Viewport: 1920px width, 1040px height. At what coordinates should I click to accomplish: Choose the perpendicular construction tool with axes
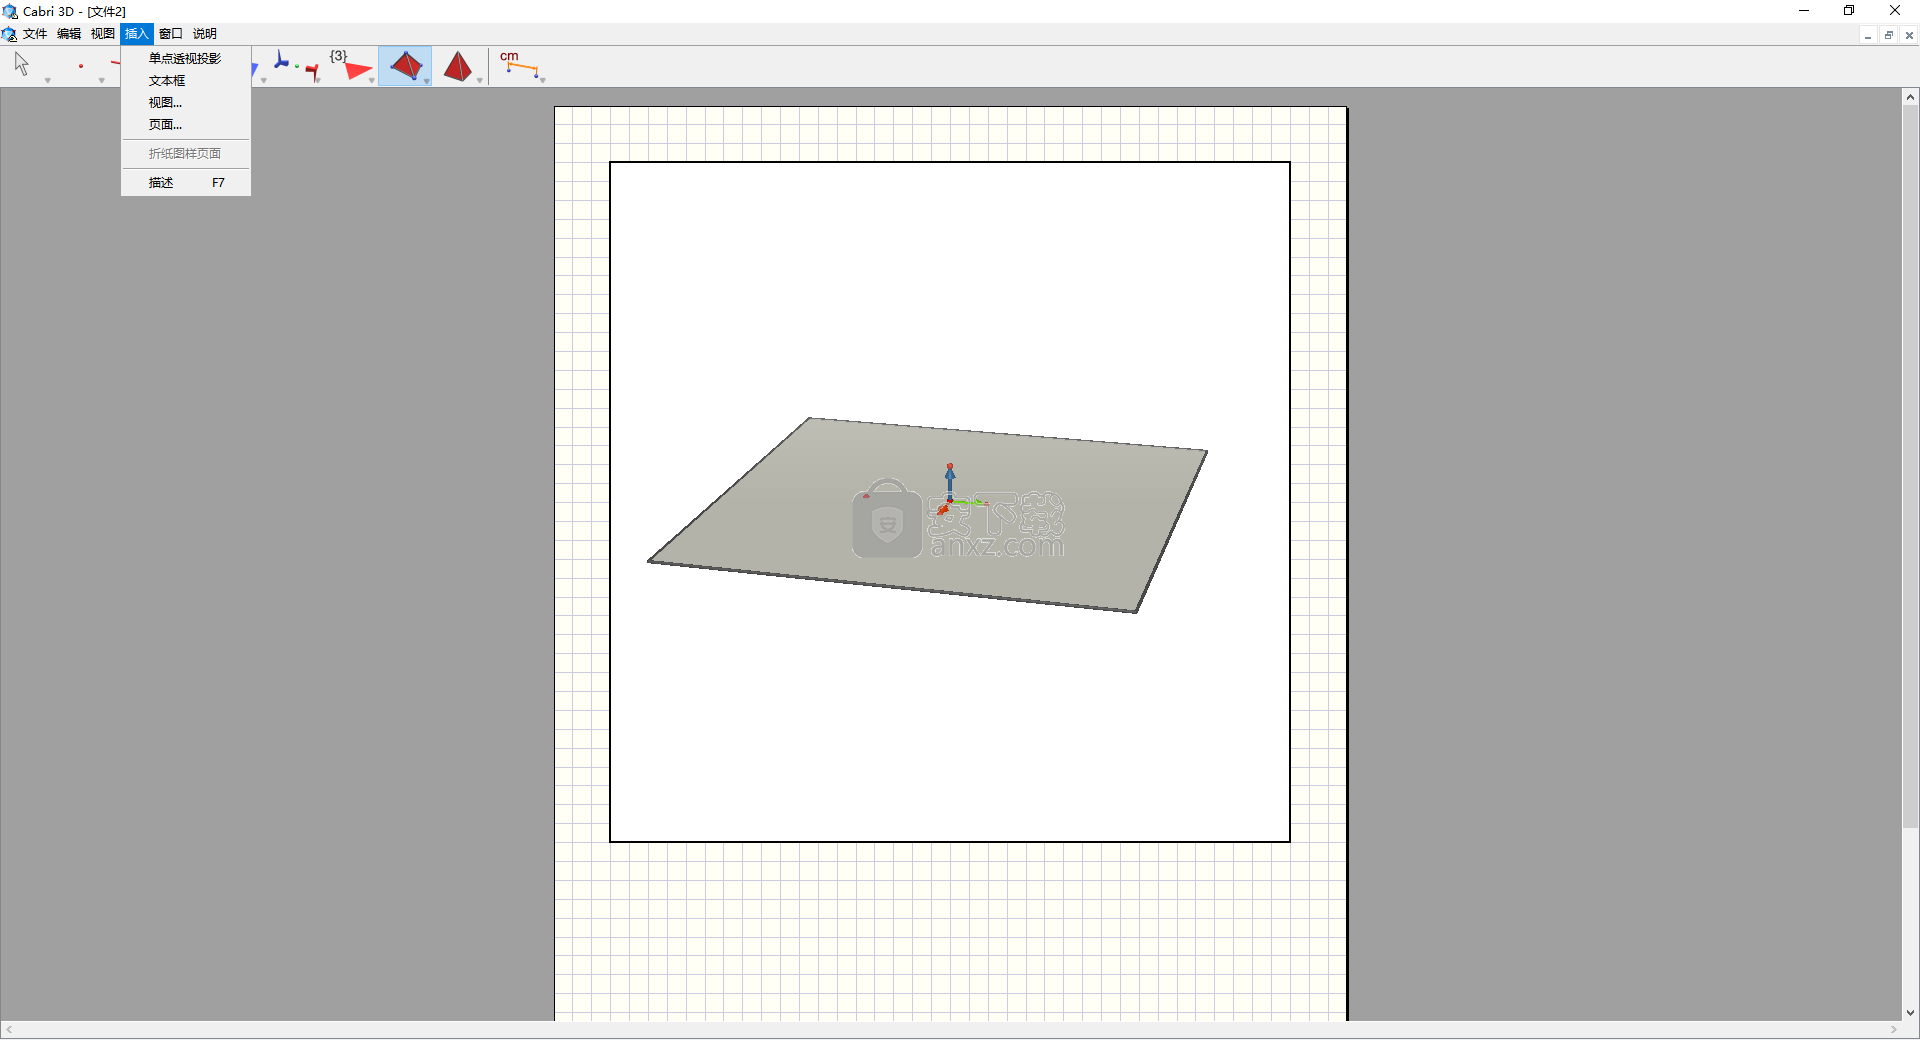tap(296, 66)
